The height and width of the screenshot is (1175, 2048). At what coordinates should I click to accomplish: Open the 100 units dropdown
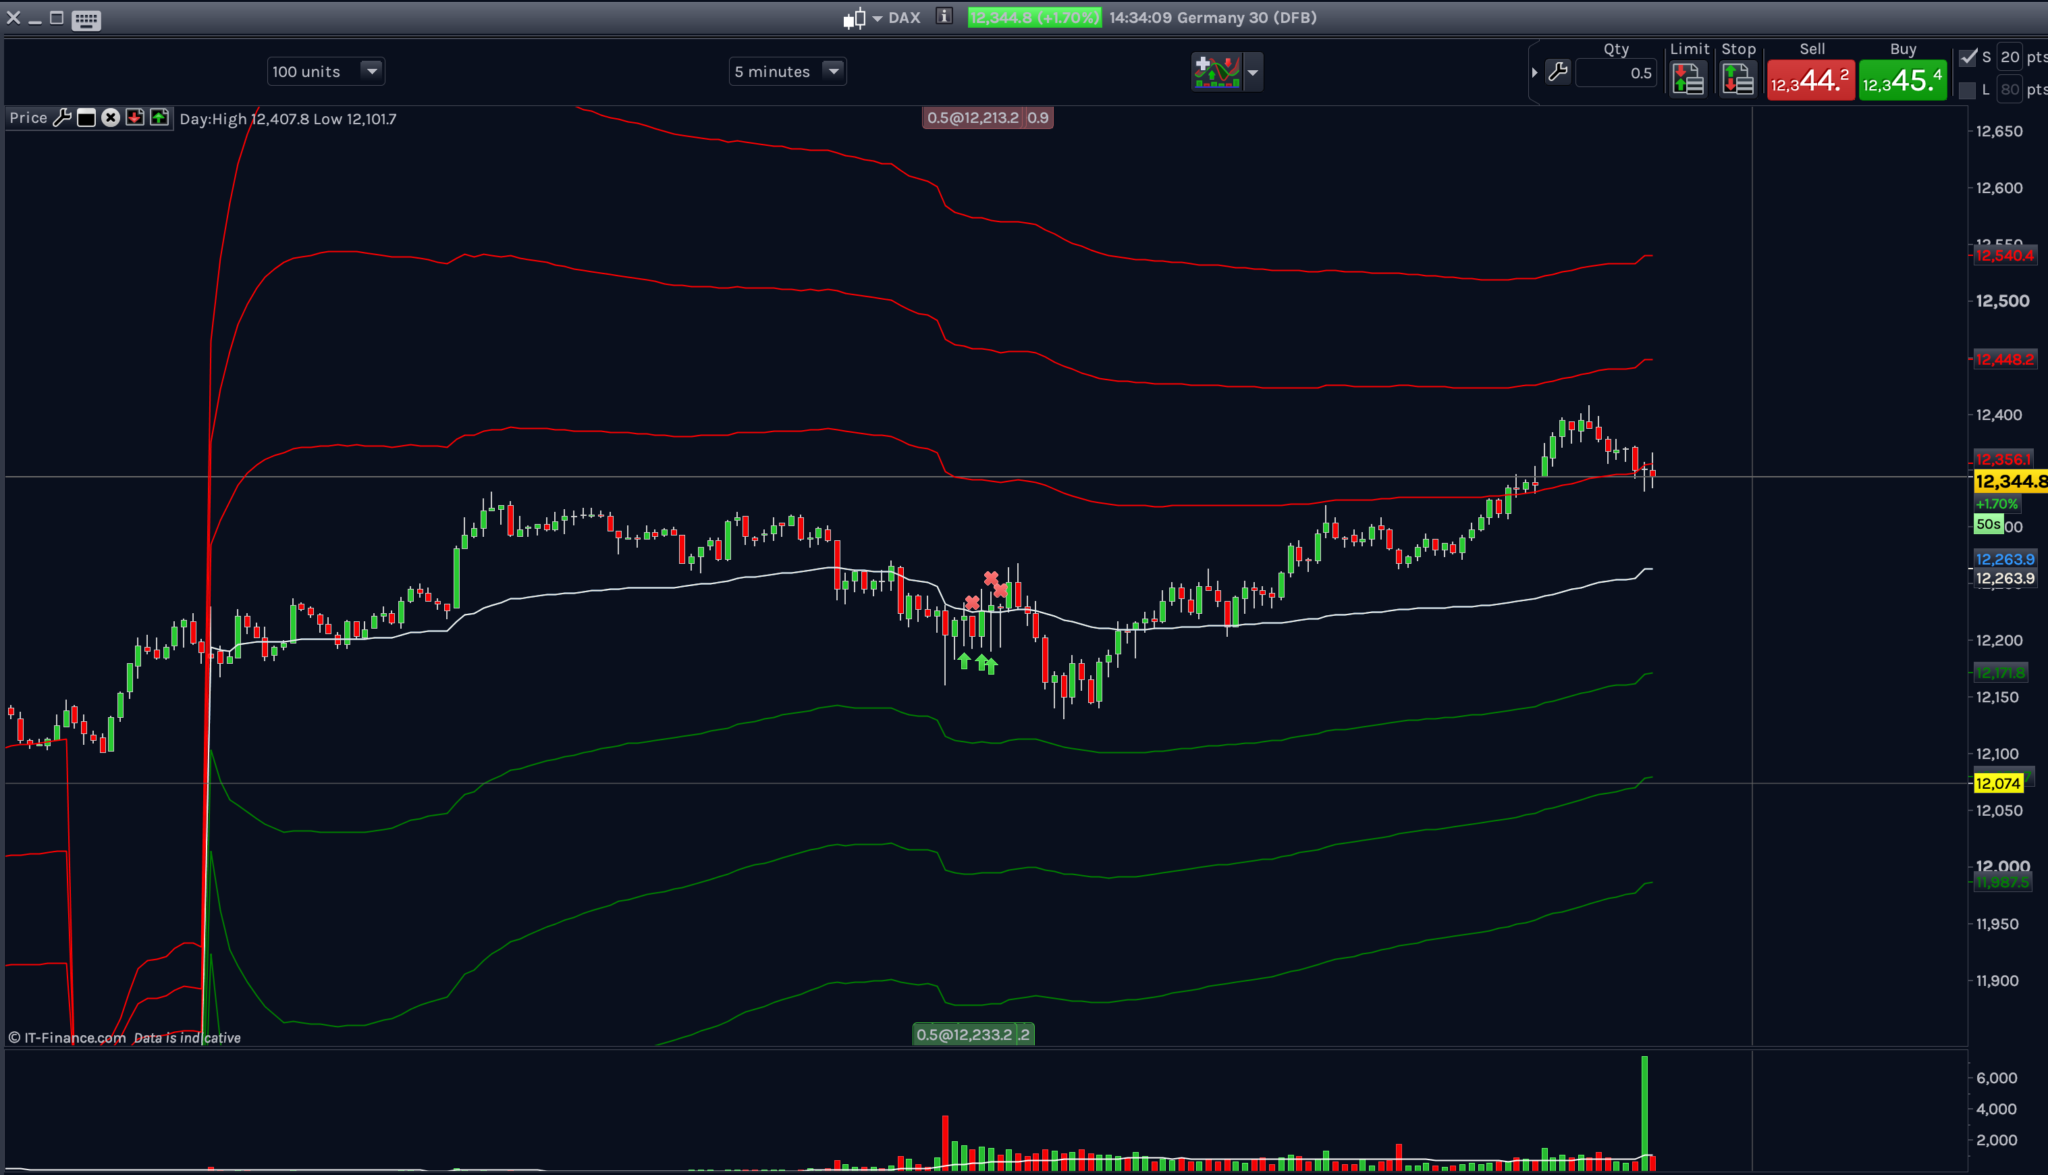tap(371, 71)
